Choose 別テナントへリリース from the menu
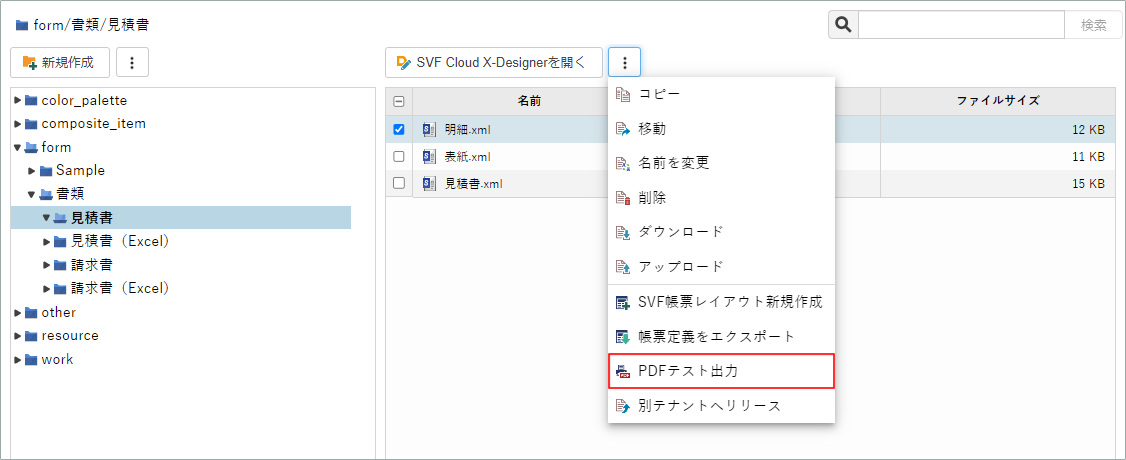1126x460 pixels. 721,406
